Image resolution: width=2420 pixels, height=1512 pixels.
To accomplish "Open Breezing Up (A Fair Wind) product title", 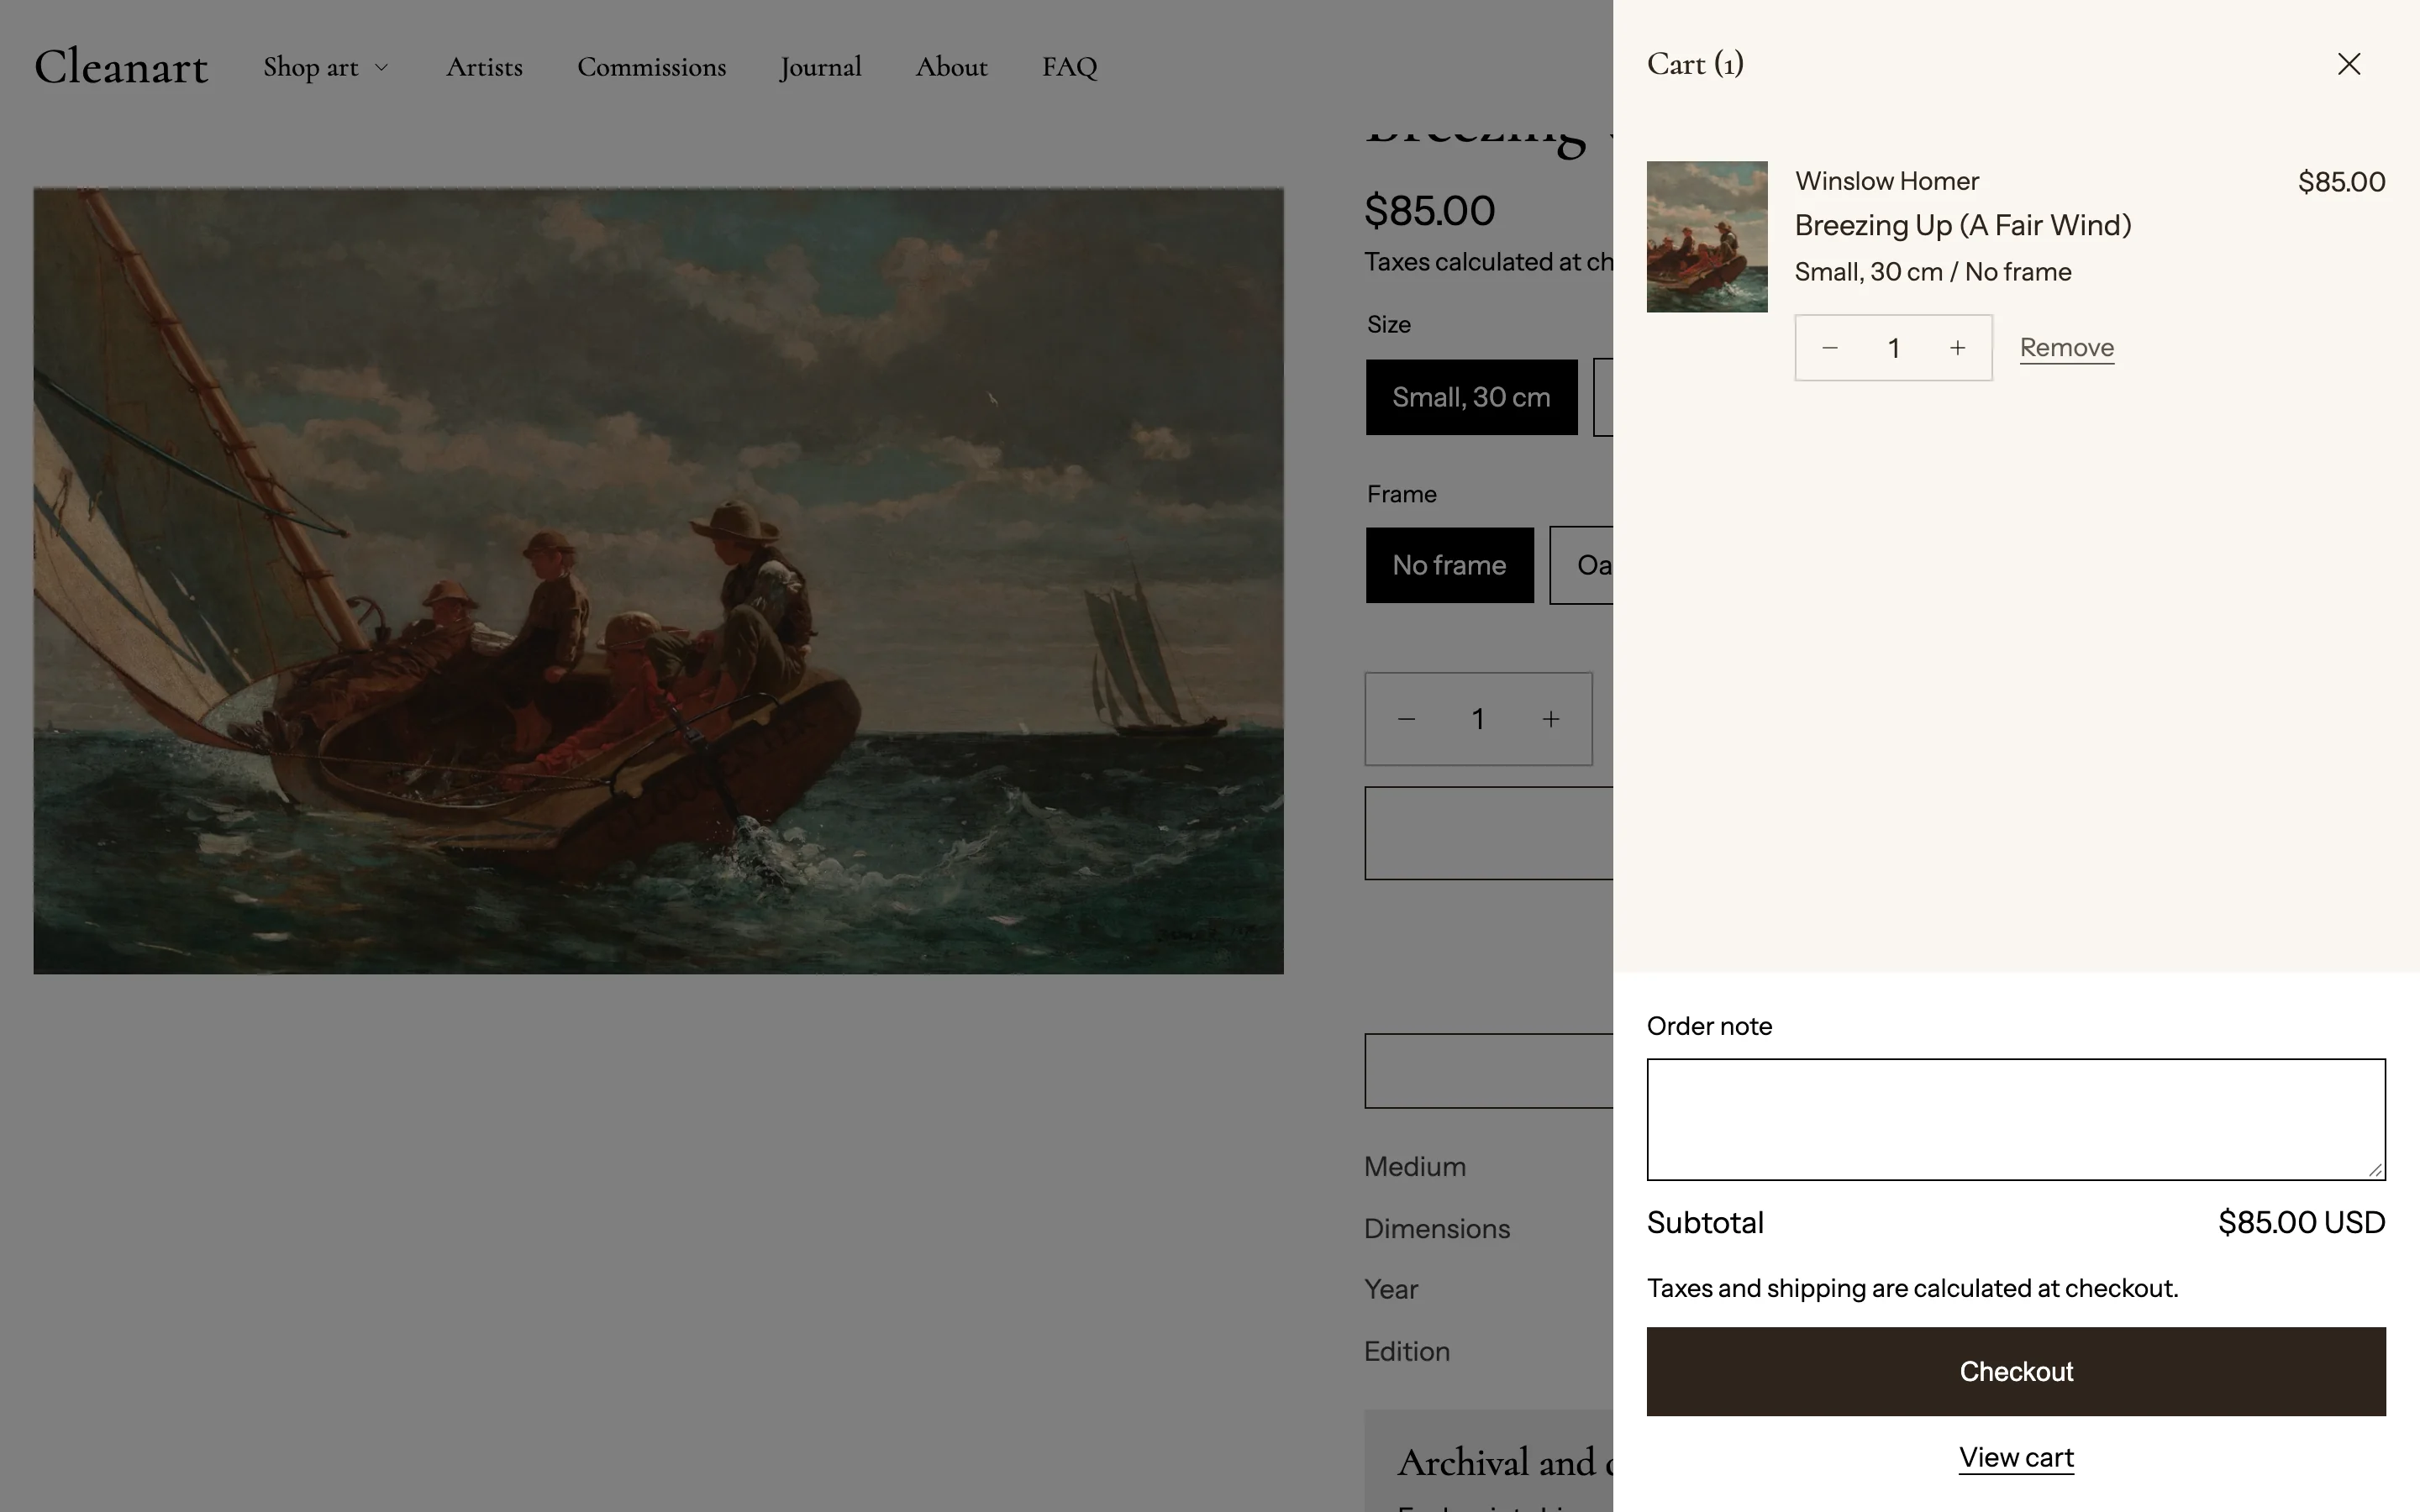I will pyautogui.click(x=1962, y=225).
